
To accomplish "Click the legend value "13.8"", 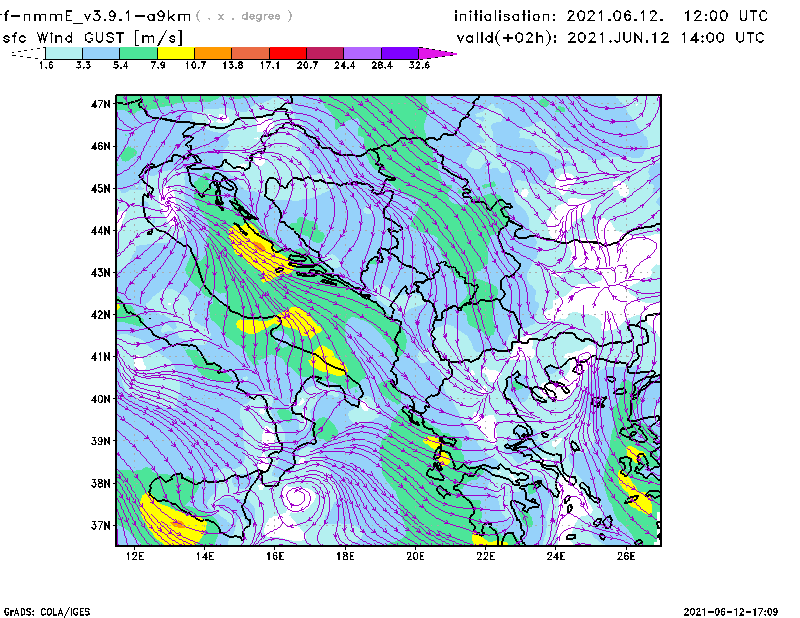I will pyautogui.click(x=233, y=65).
